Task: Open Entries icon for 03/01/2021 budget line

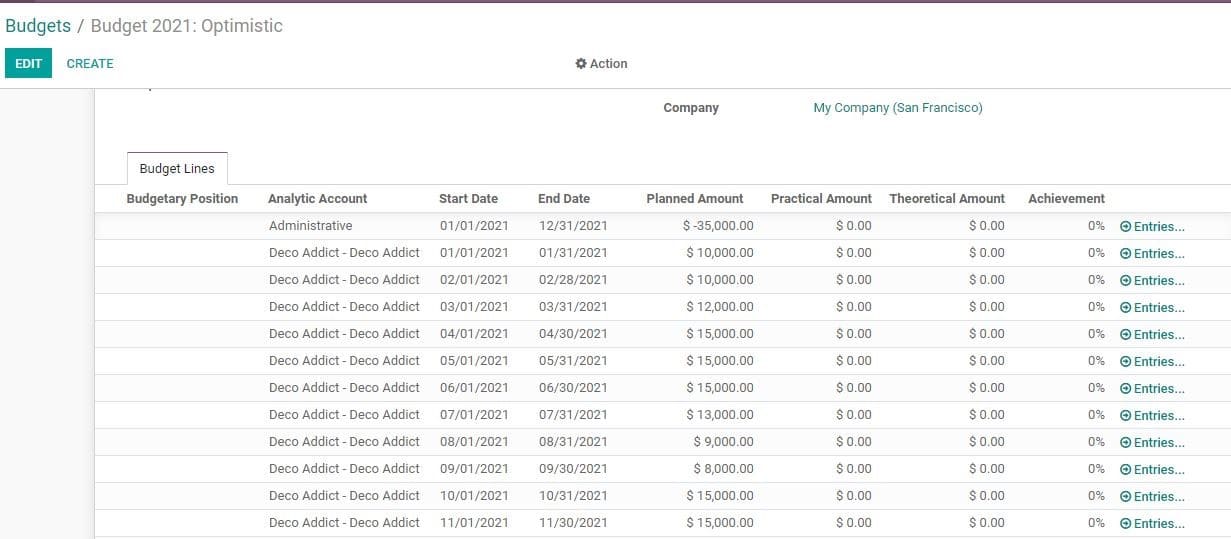Action: tap(1125, 308)
